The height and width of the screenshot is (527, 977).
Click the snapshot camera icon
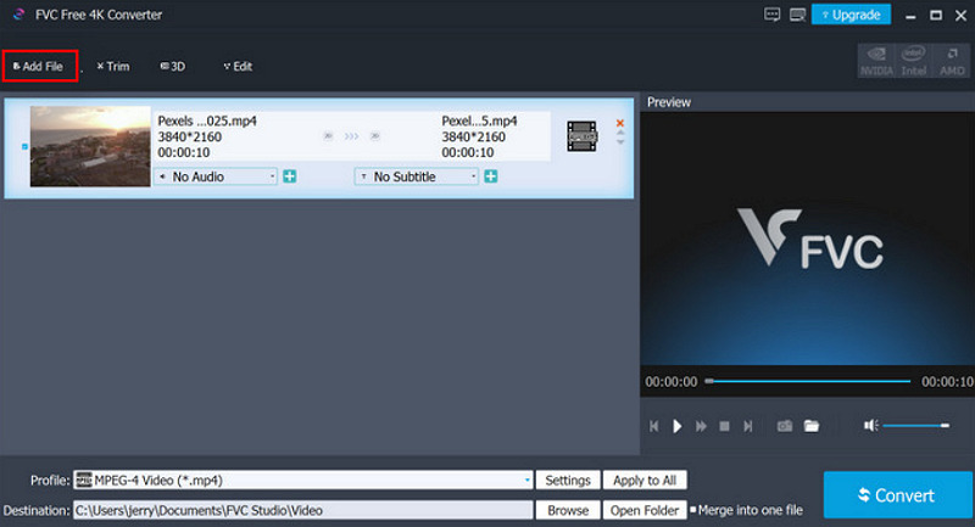pyautogui.click(x=785, y=426)
